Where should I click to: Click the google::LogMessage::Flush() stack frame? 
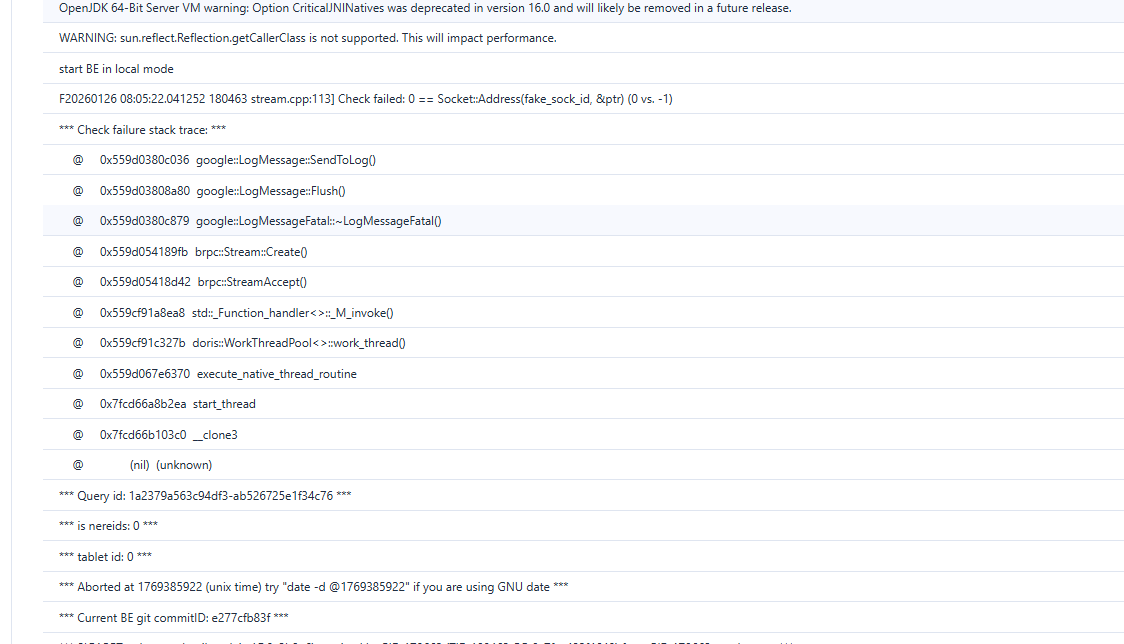tap(222, 191)
